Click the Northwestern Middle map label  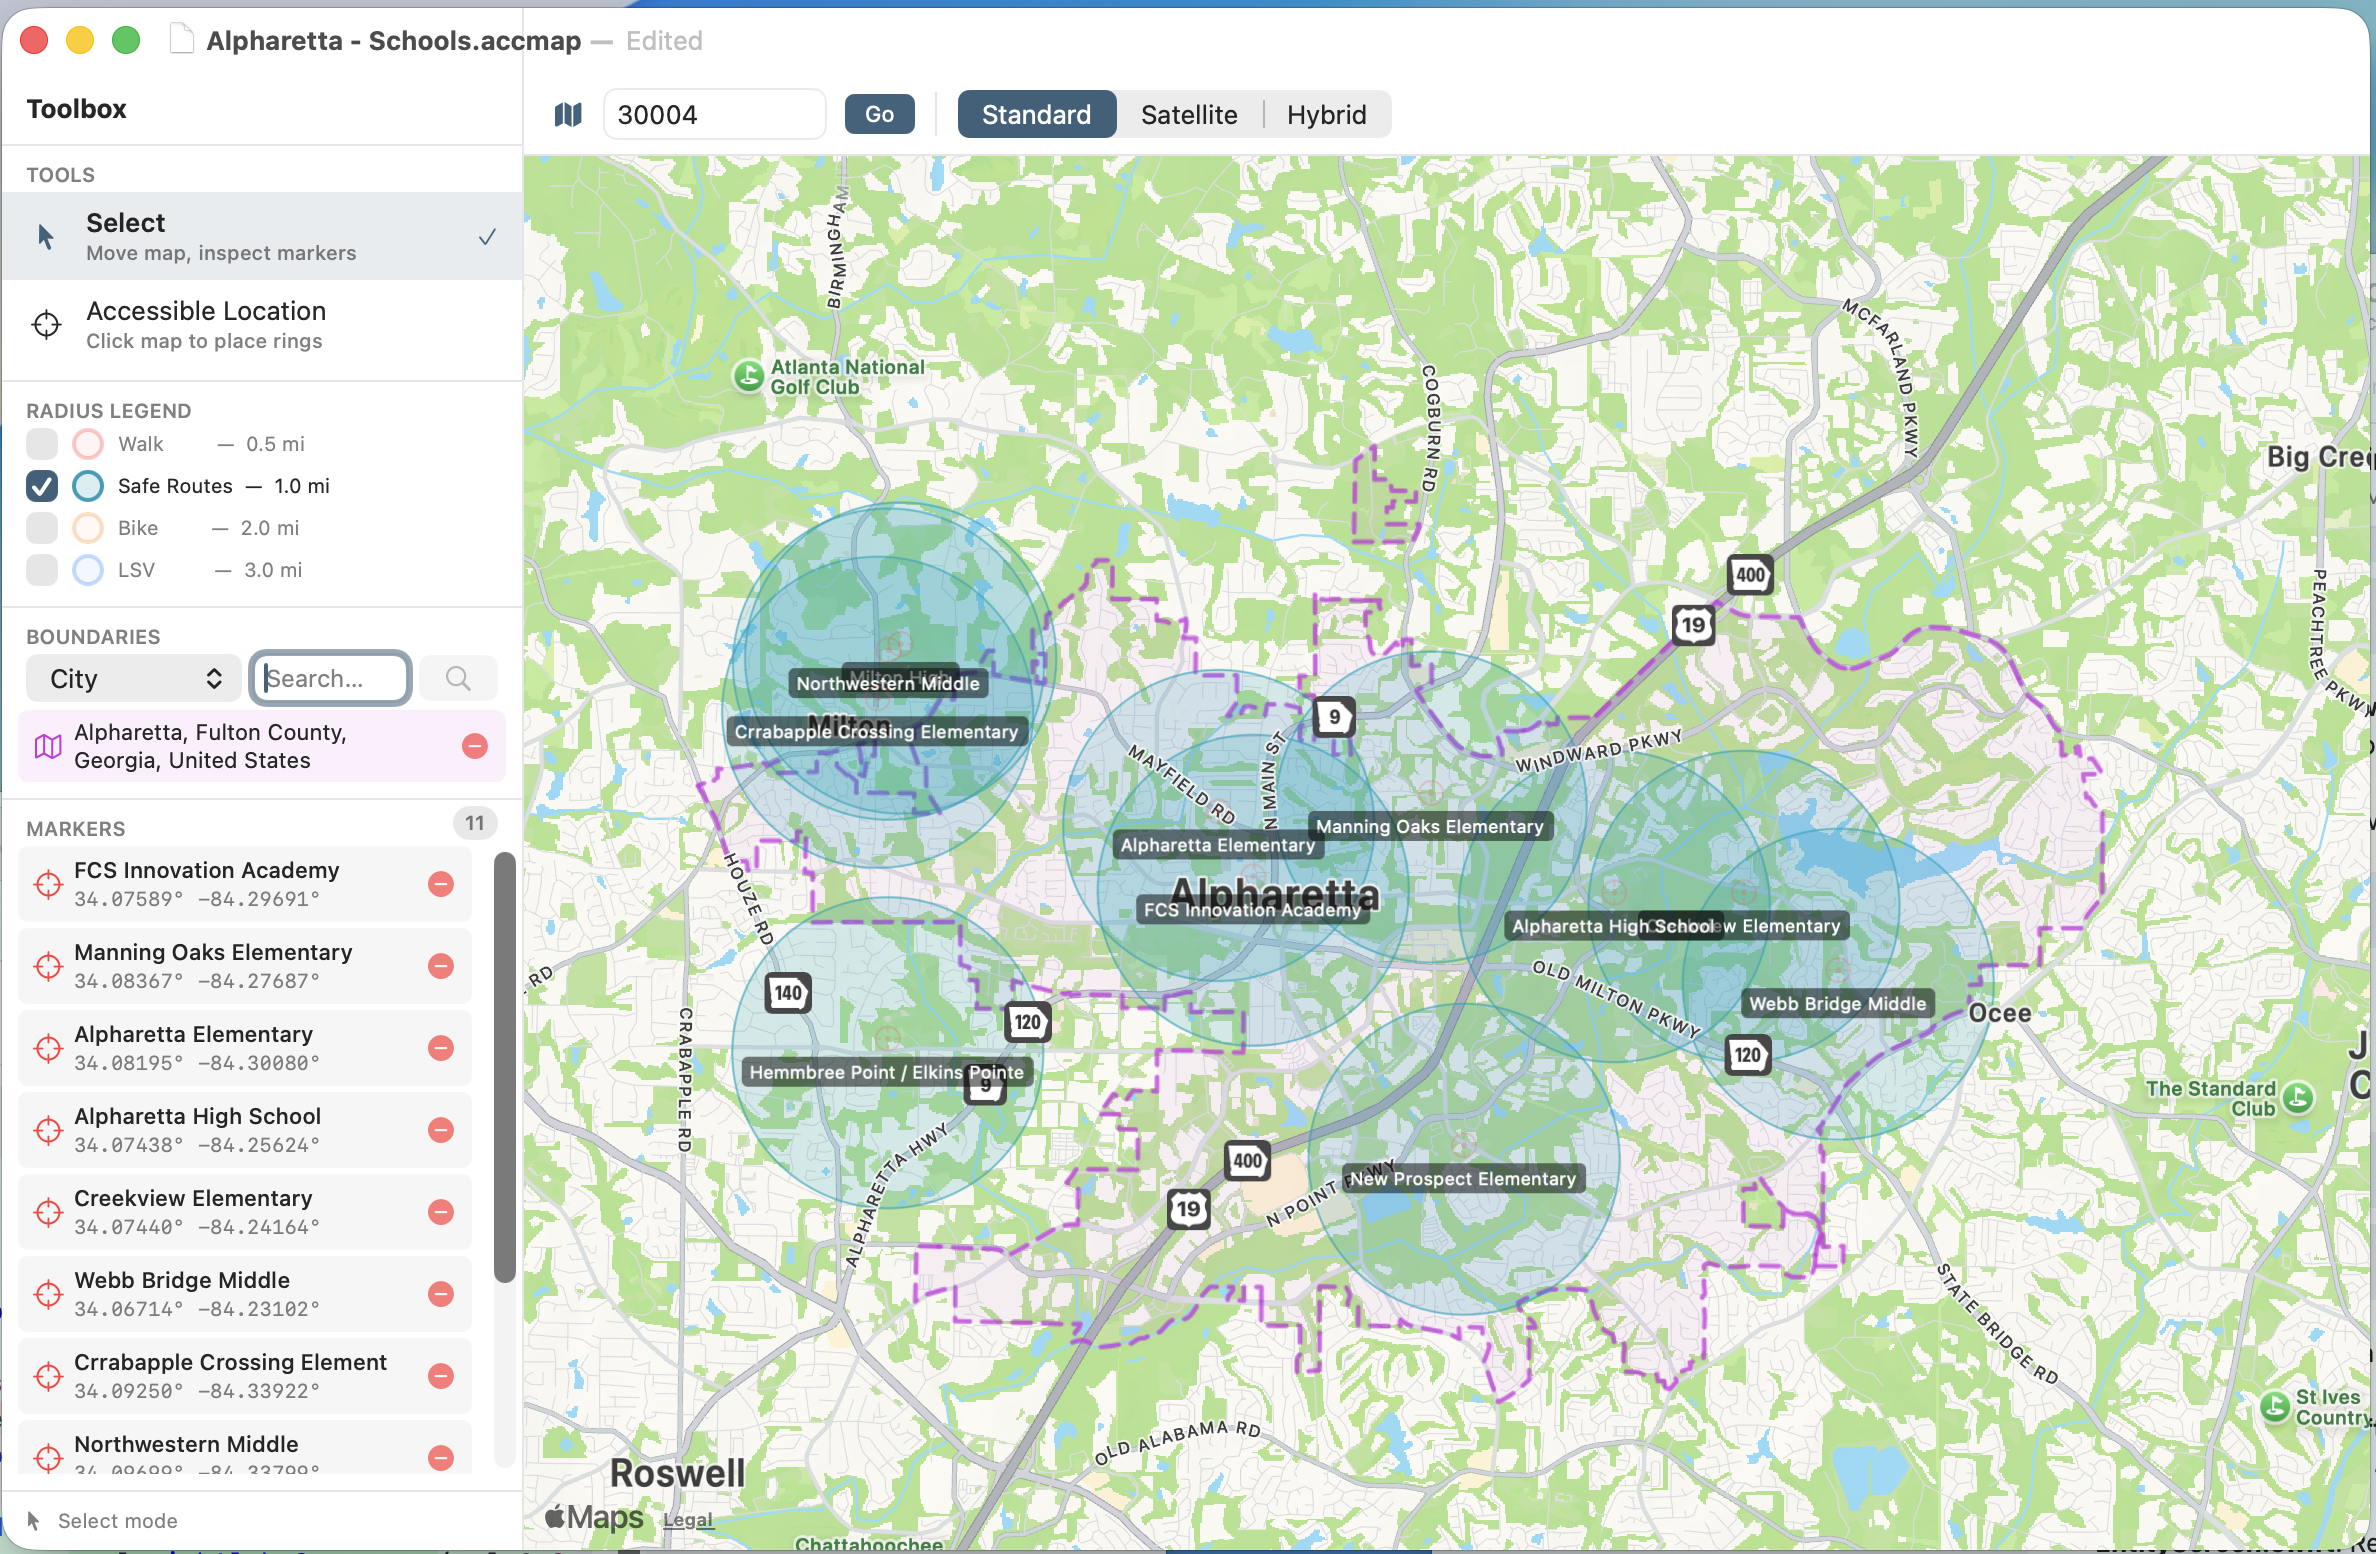click(888, 684)
